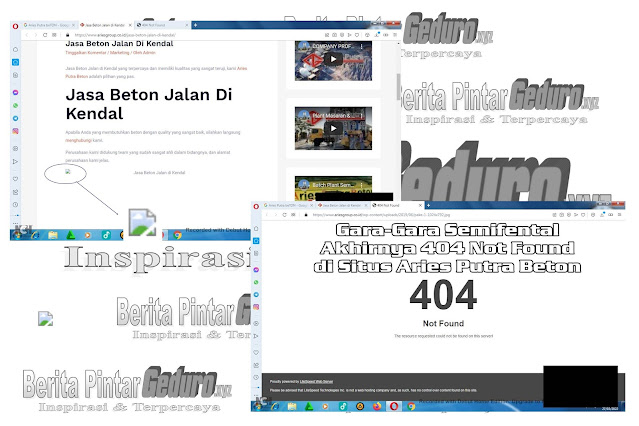Go back in the 404 window
The image size is (639, 426).
[267, 215]
